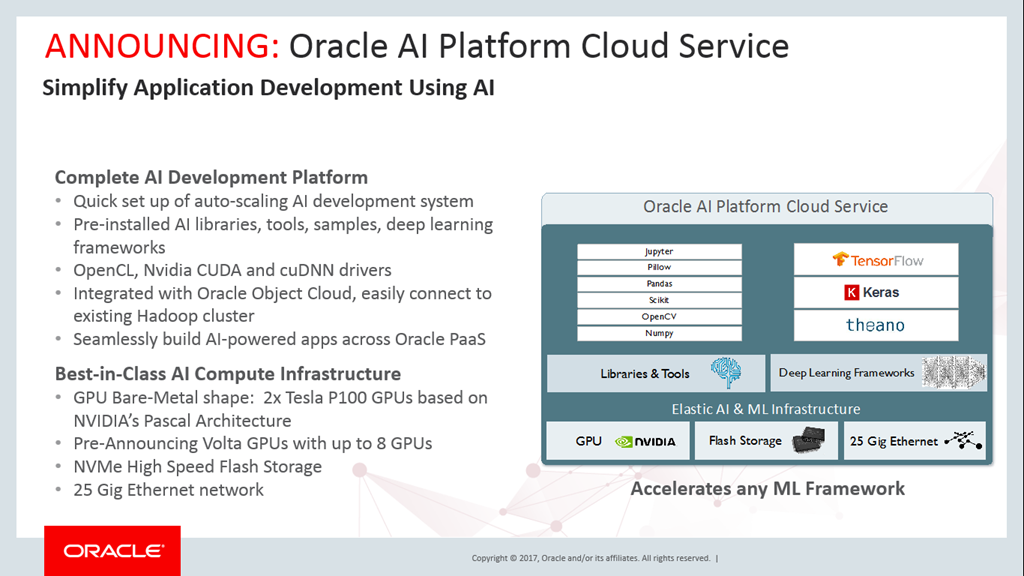Screen dimensions: 1024x576
Task: Click the Oracle AI Platform Cloud Service diagram header
Action: [766, 207]
